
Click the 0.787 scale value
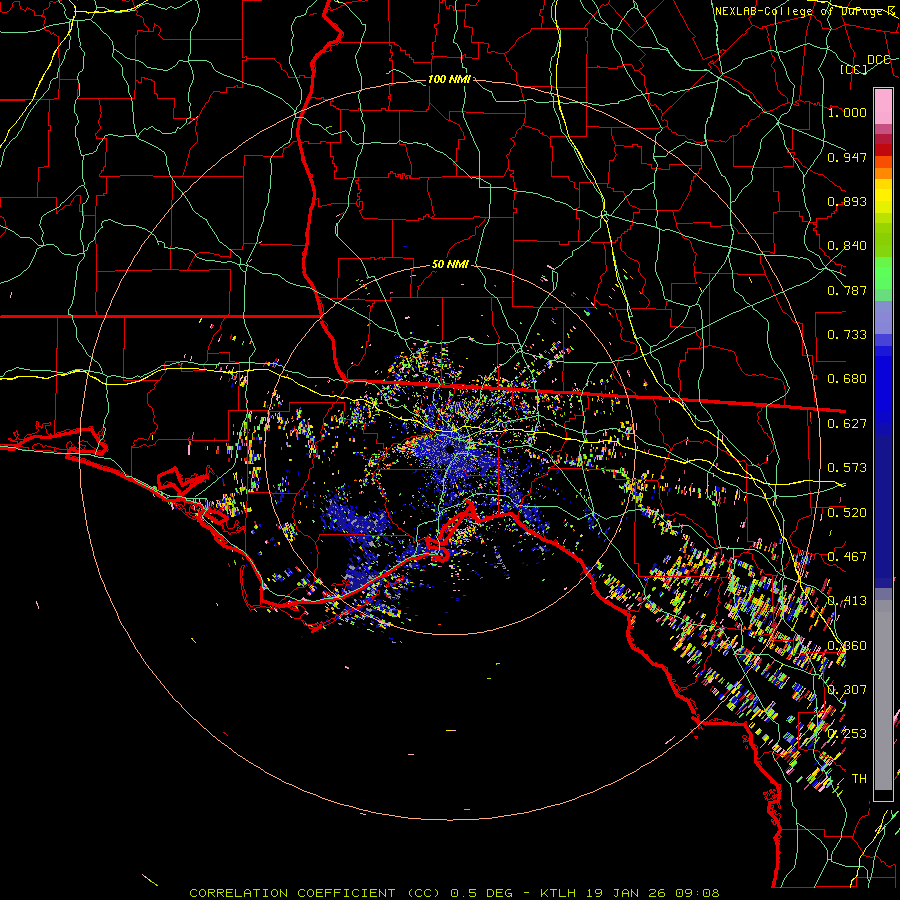[847, 290]
